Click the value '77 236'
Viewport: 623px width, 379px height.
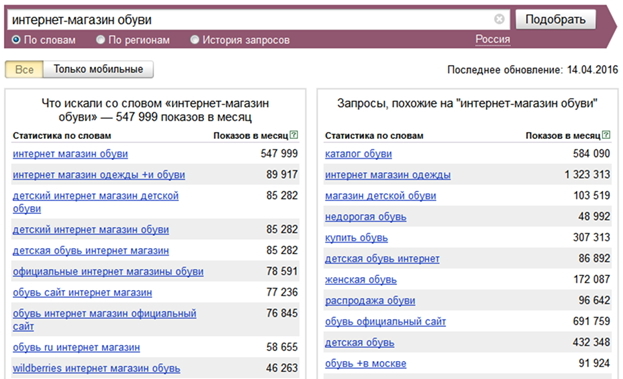point(282,292)
